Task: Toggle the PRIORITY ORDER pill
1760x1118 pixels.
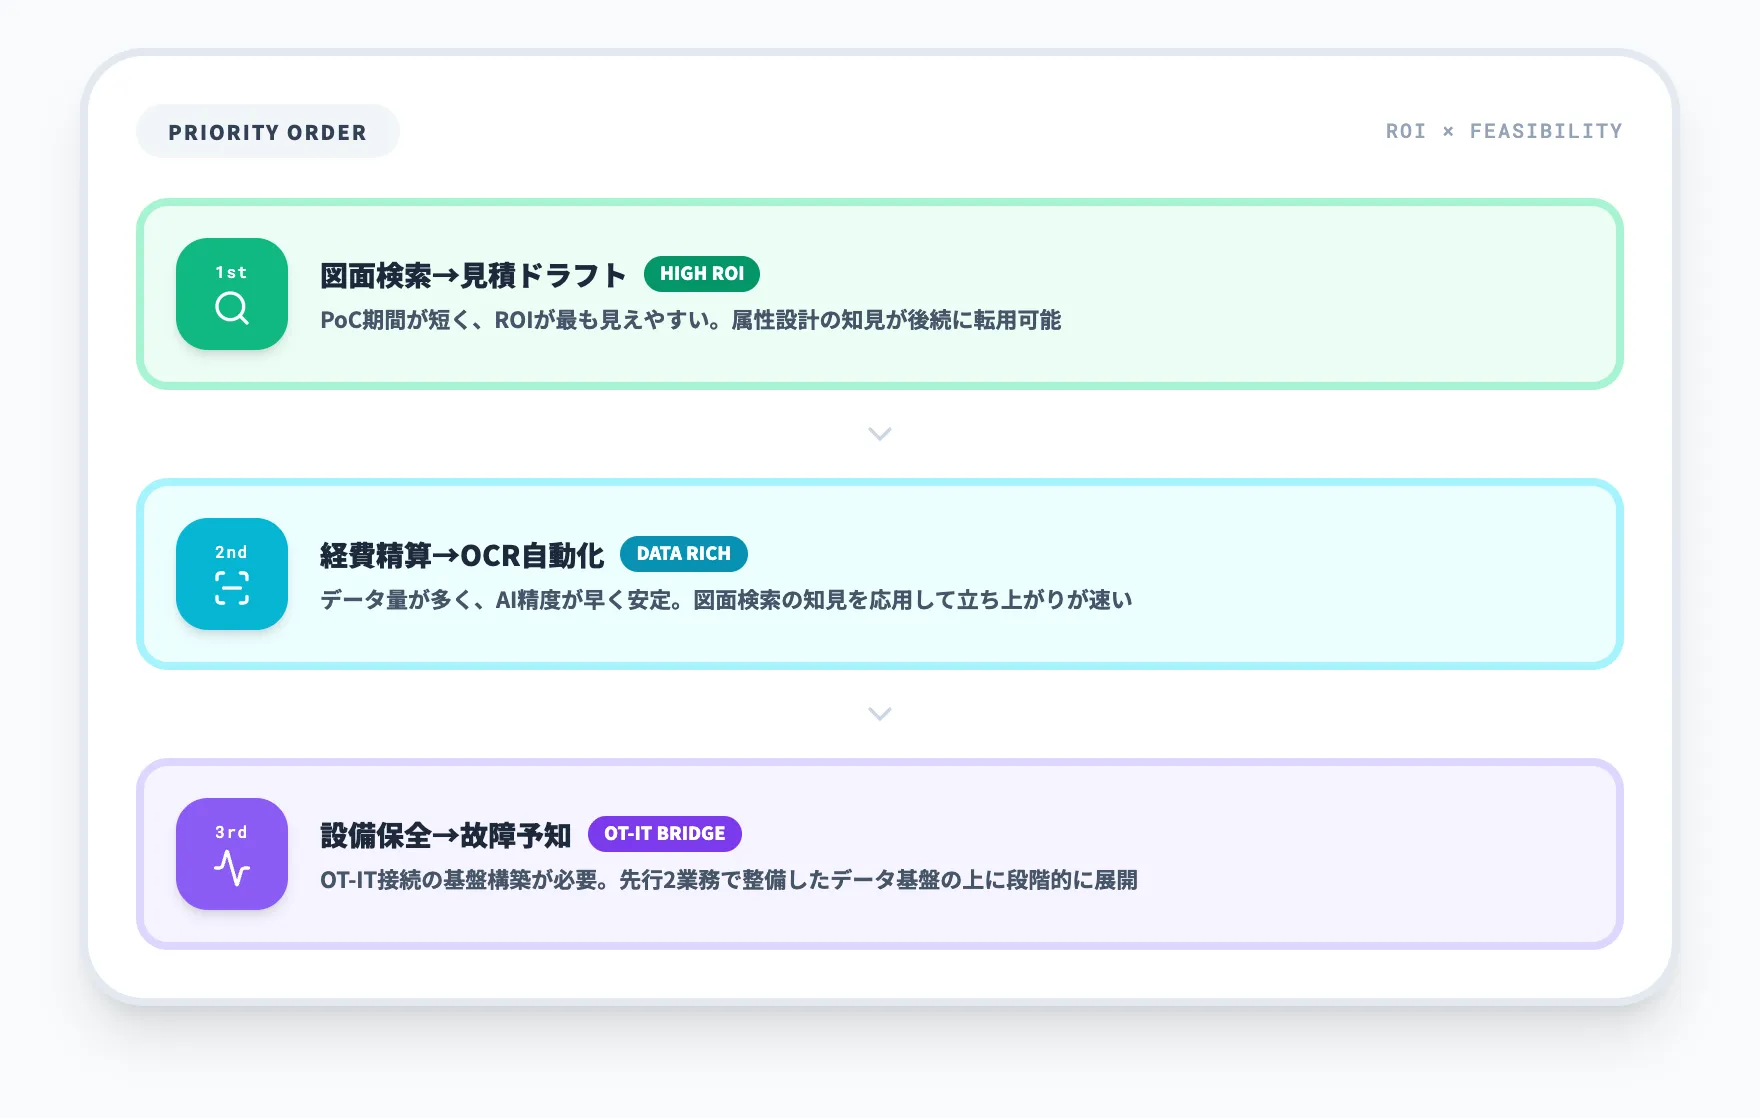Action: pyautogui.click(x=267, y=131)
